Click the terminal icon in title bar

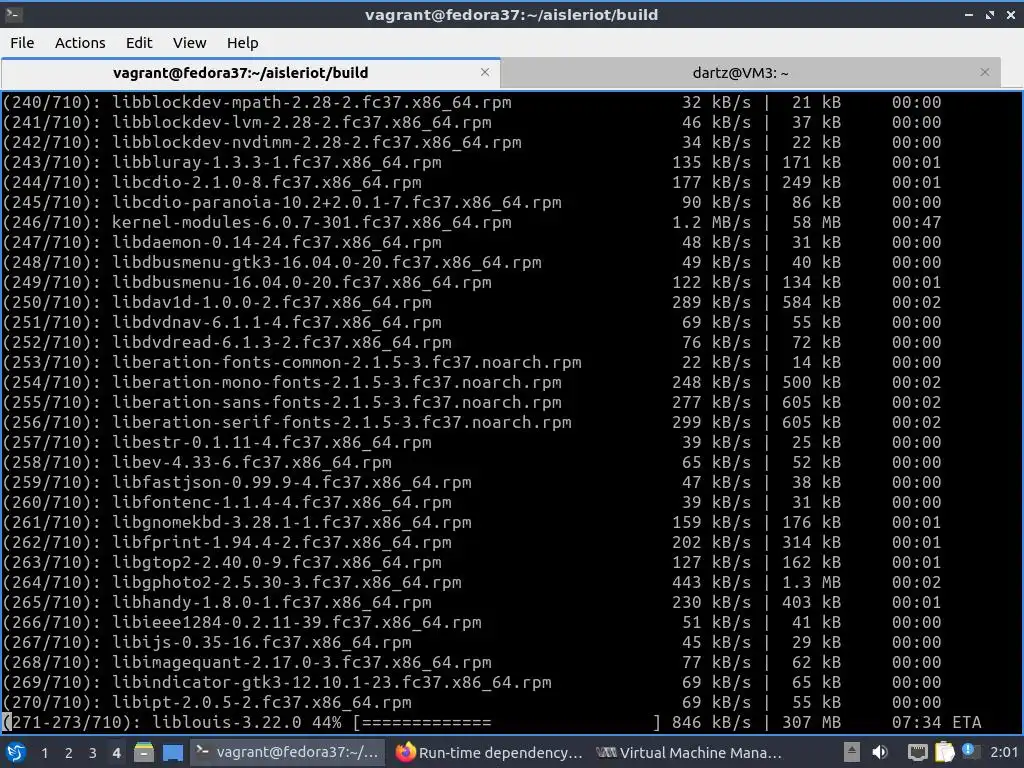[x=14, y=14]
